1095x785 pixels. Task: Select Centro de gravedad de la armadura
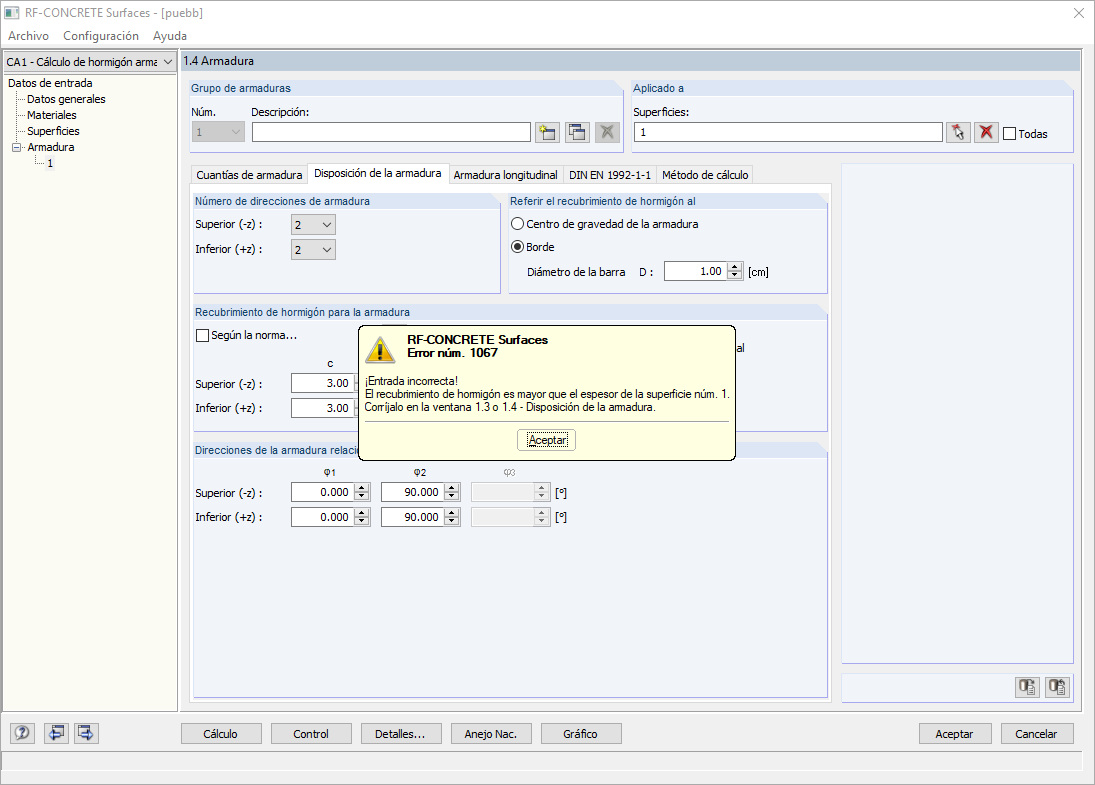[517, 224]
